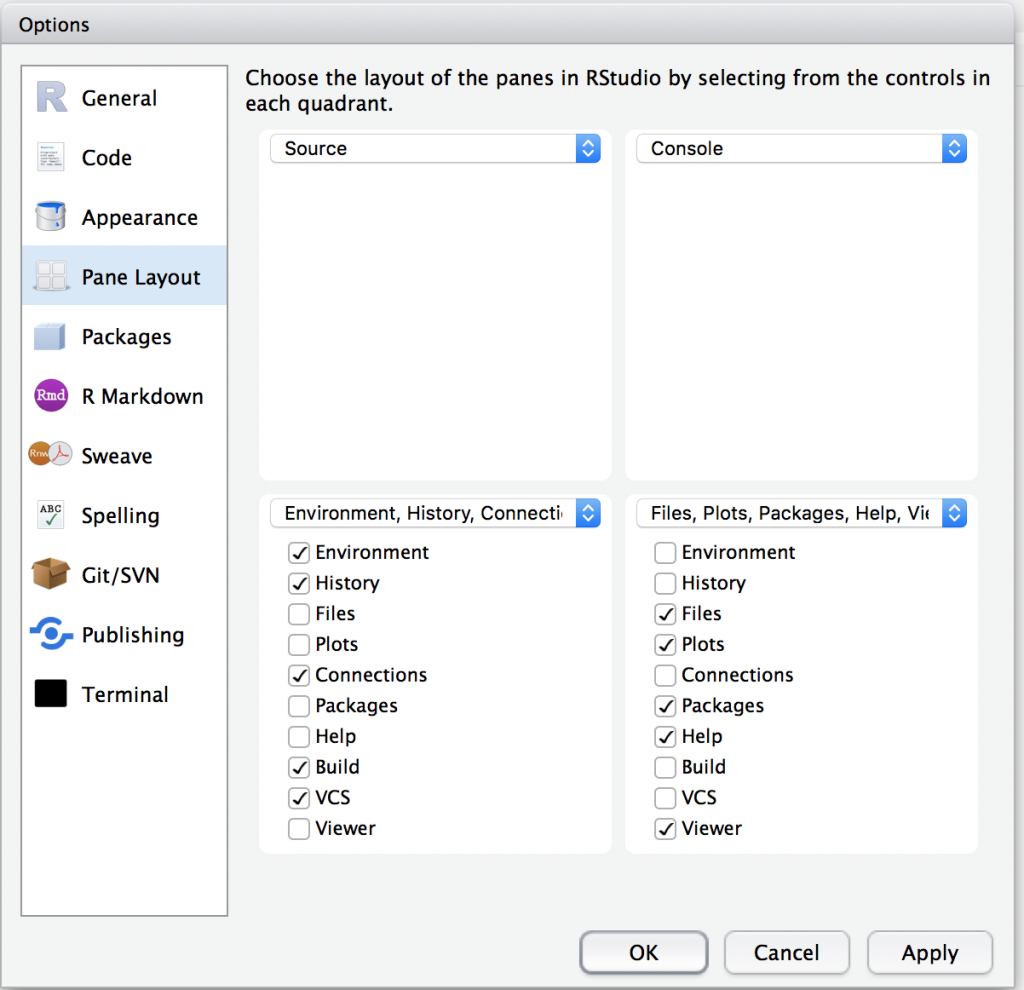Open the Git/SVN cardboard box icon

pos(51,575)
